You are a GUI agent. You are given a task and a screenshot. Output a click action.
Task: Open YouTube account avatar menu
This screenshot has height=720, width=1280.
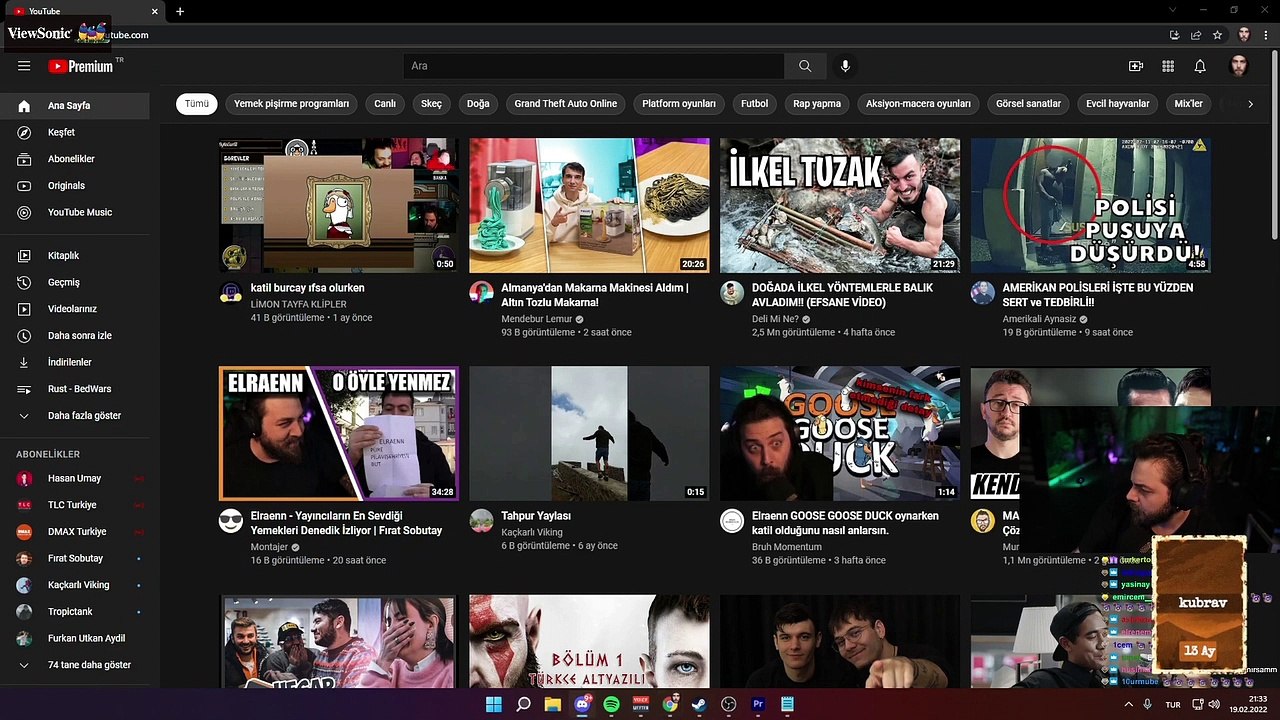1239,66
